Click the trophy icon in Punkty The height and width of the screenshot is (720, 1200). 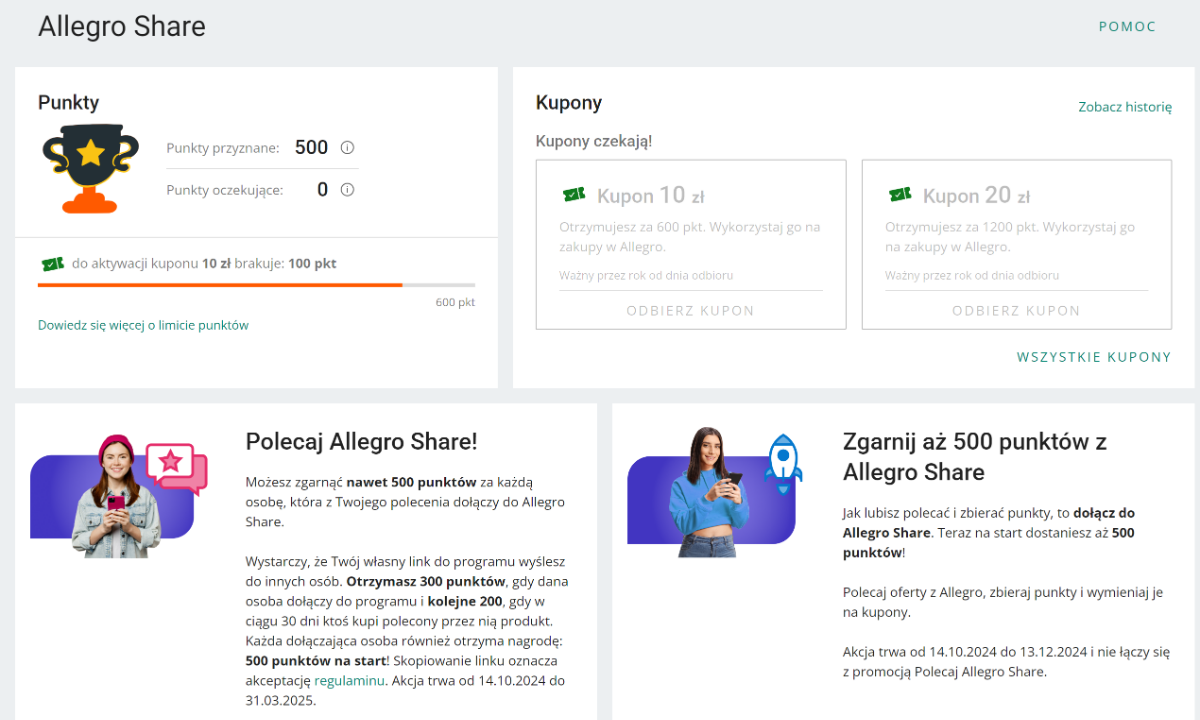(90, 168)
